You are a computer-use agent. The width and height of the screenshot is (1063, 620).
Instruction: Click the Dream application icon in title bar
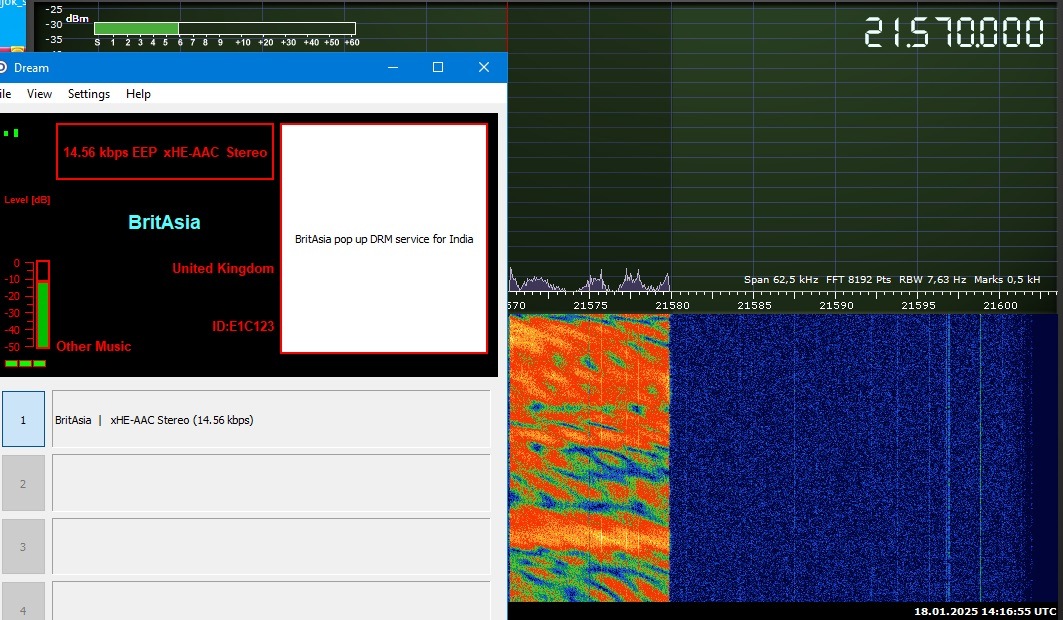pyautogui.click(x=3, y=68)
